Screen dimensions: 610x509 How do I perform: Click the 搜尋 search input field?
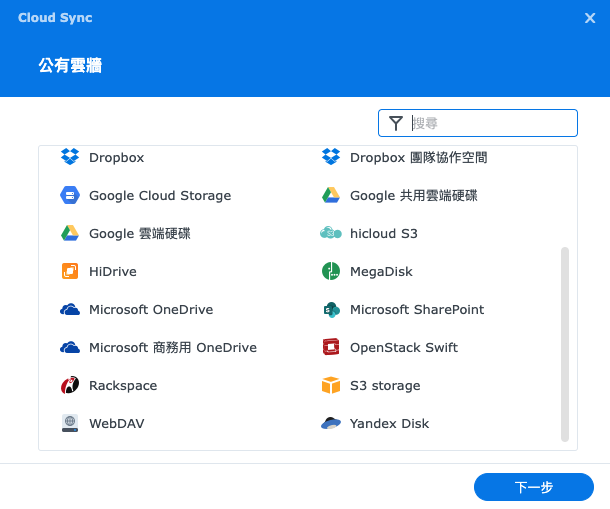click(490, 123)
